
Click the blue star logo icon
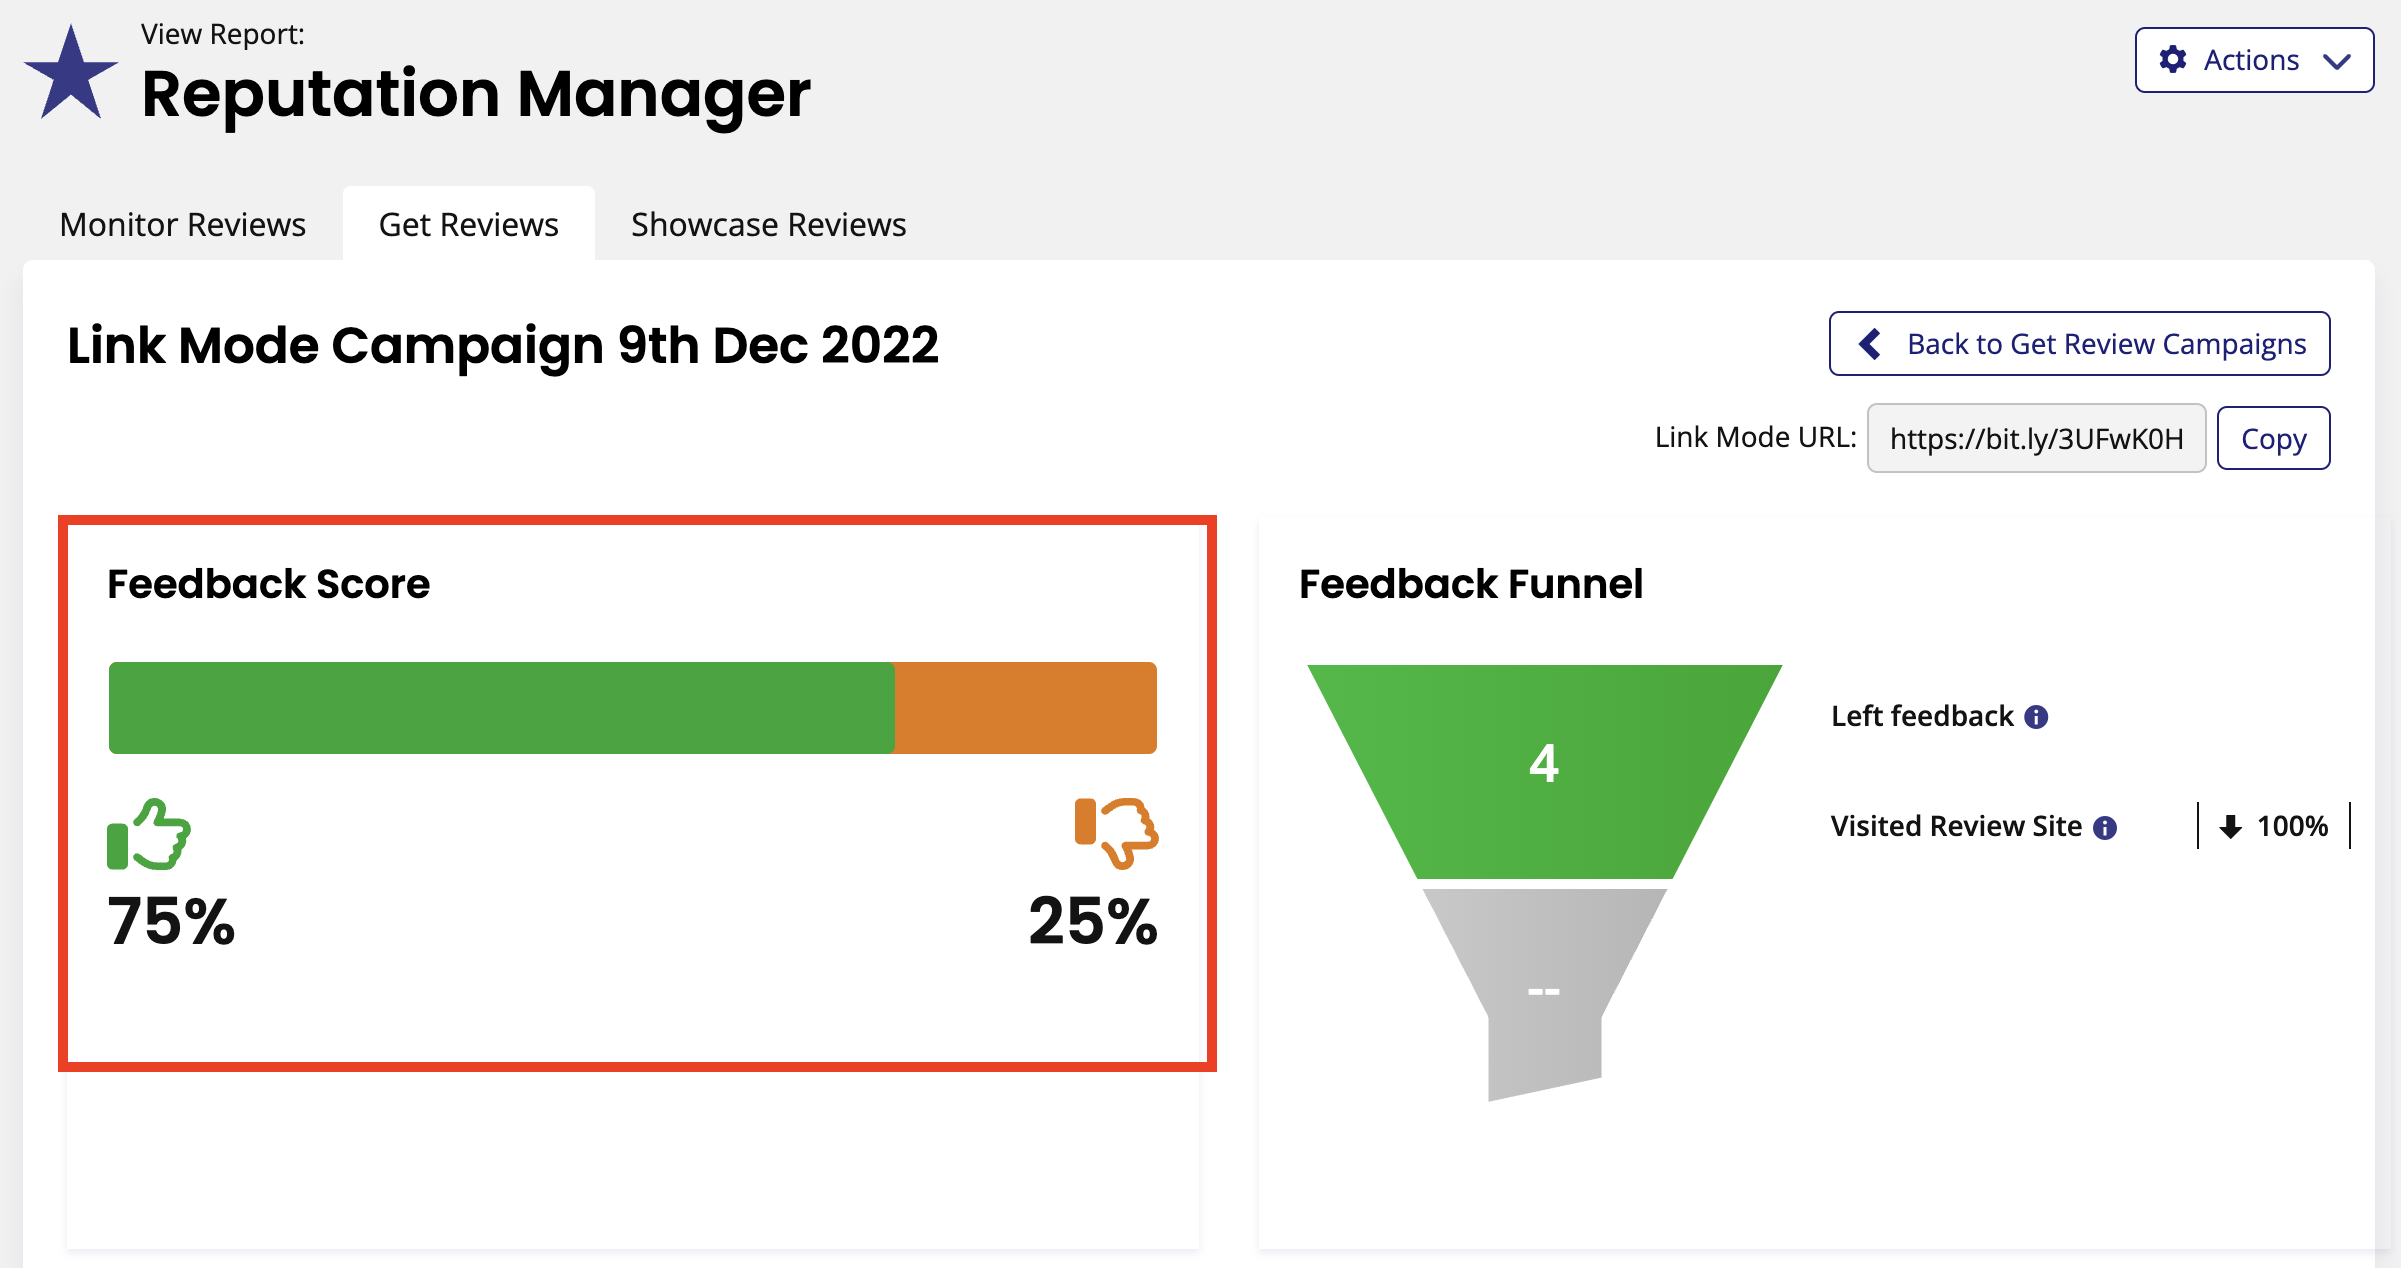(71, 72)
